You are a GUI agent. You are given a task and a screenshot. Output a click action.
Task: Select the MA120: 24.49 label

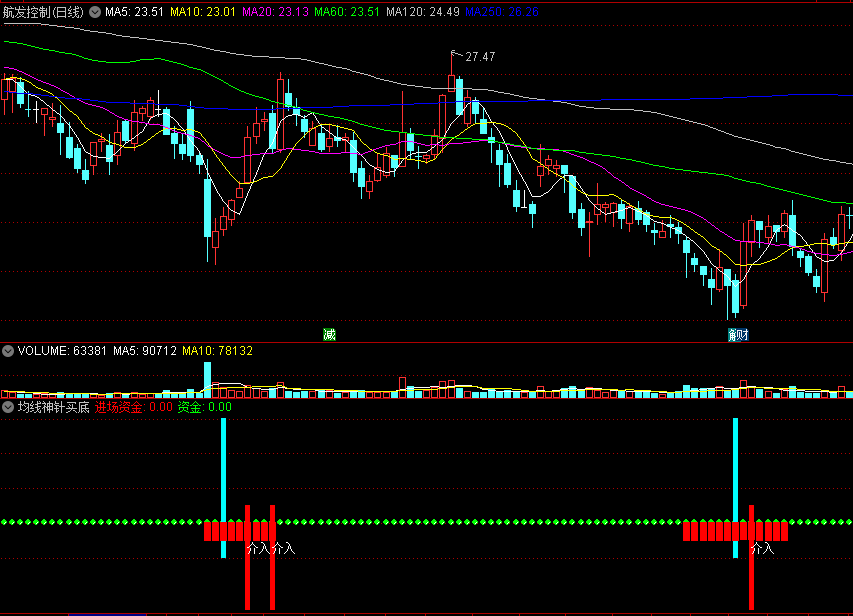[x=423, y=12]
